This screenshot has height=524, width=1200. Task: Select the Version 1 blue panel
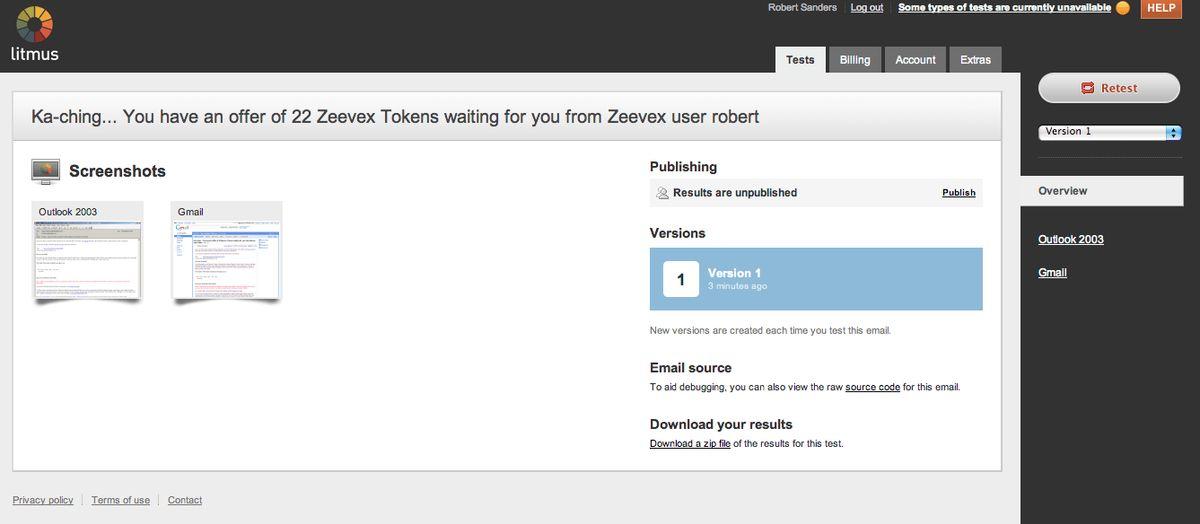pos(816,279)
